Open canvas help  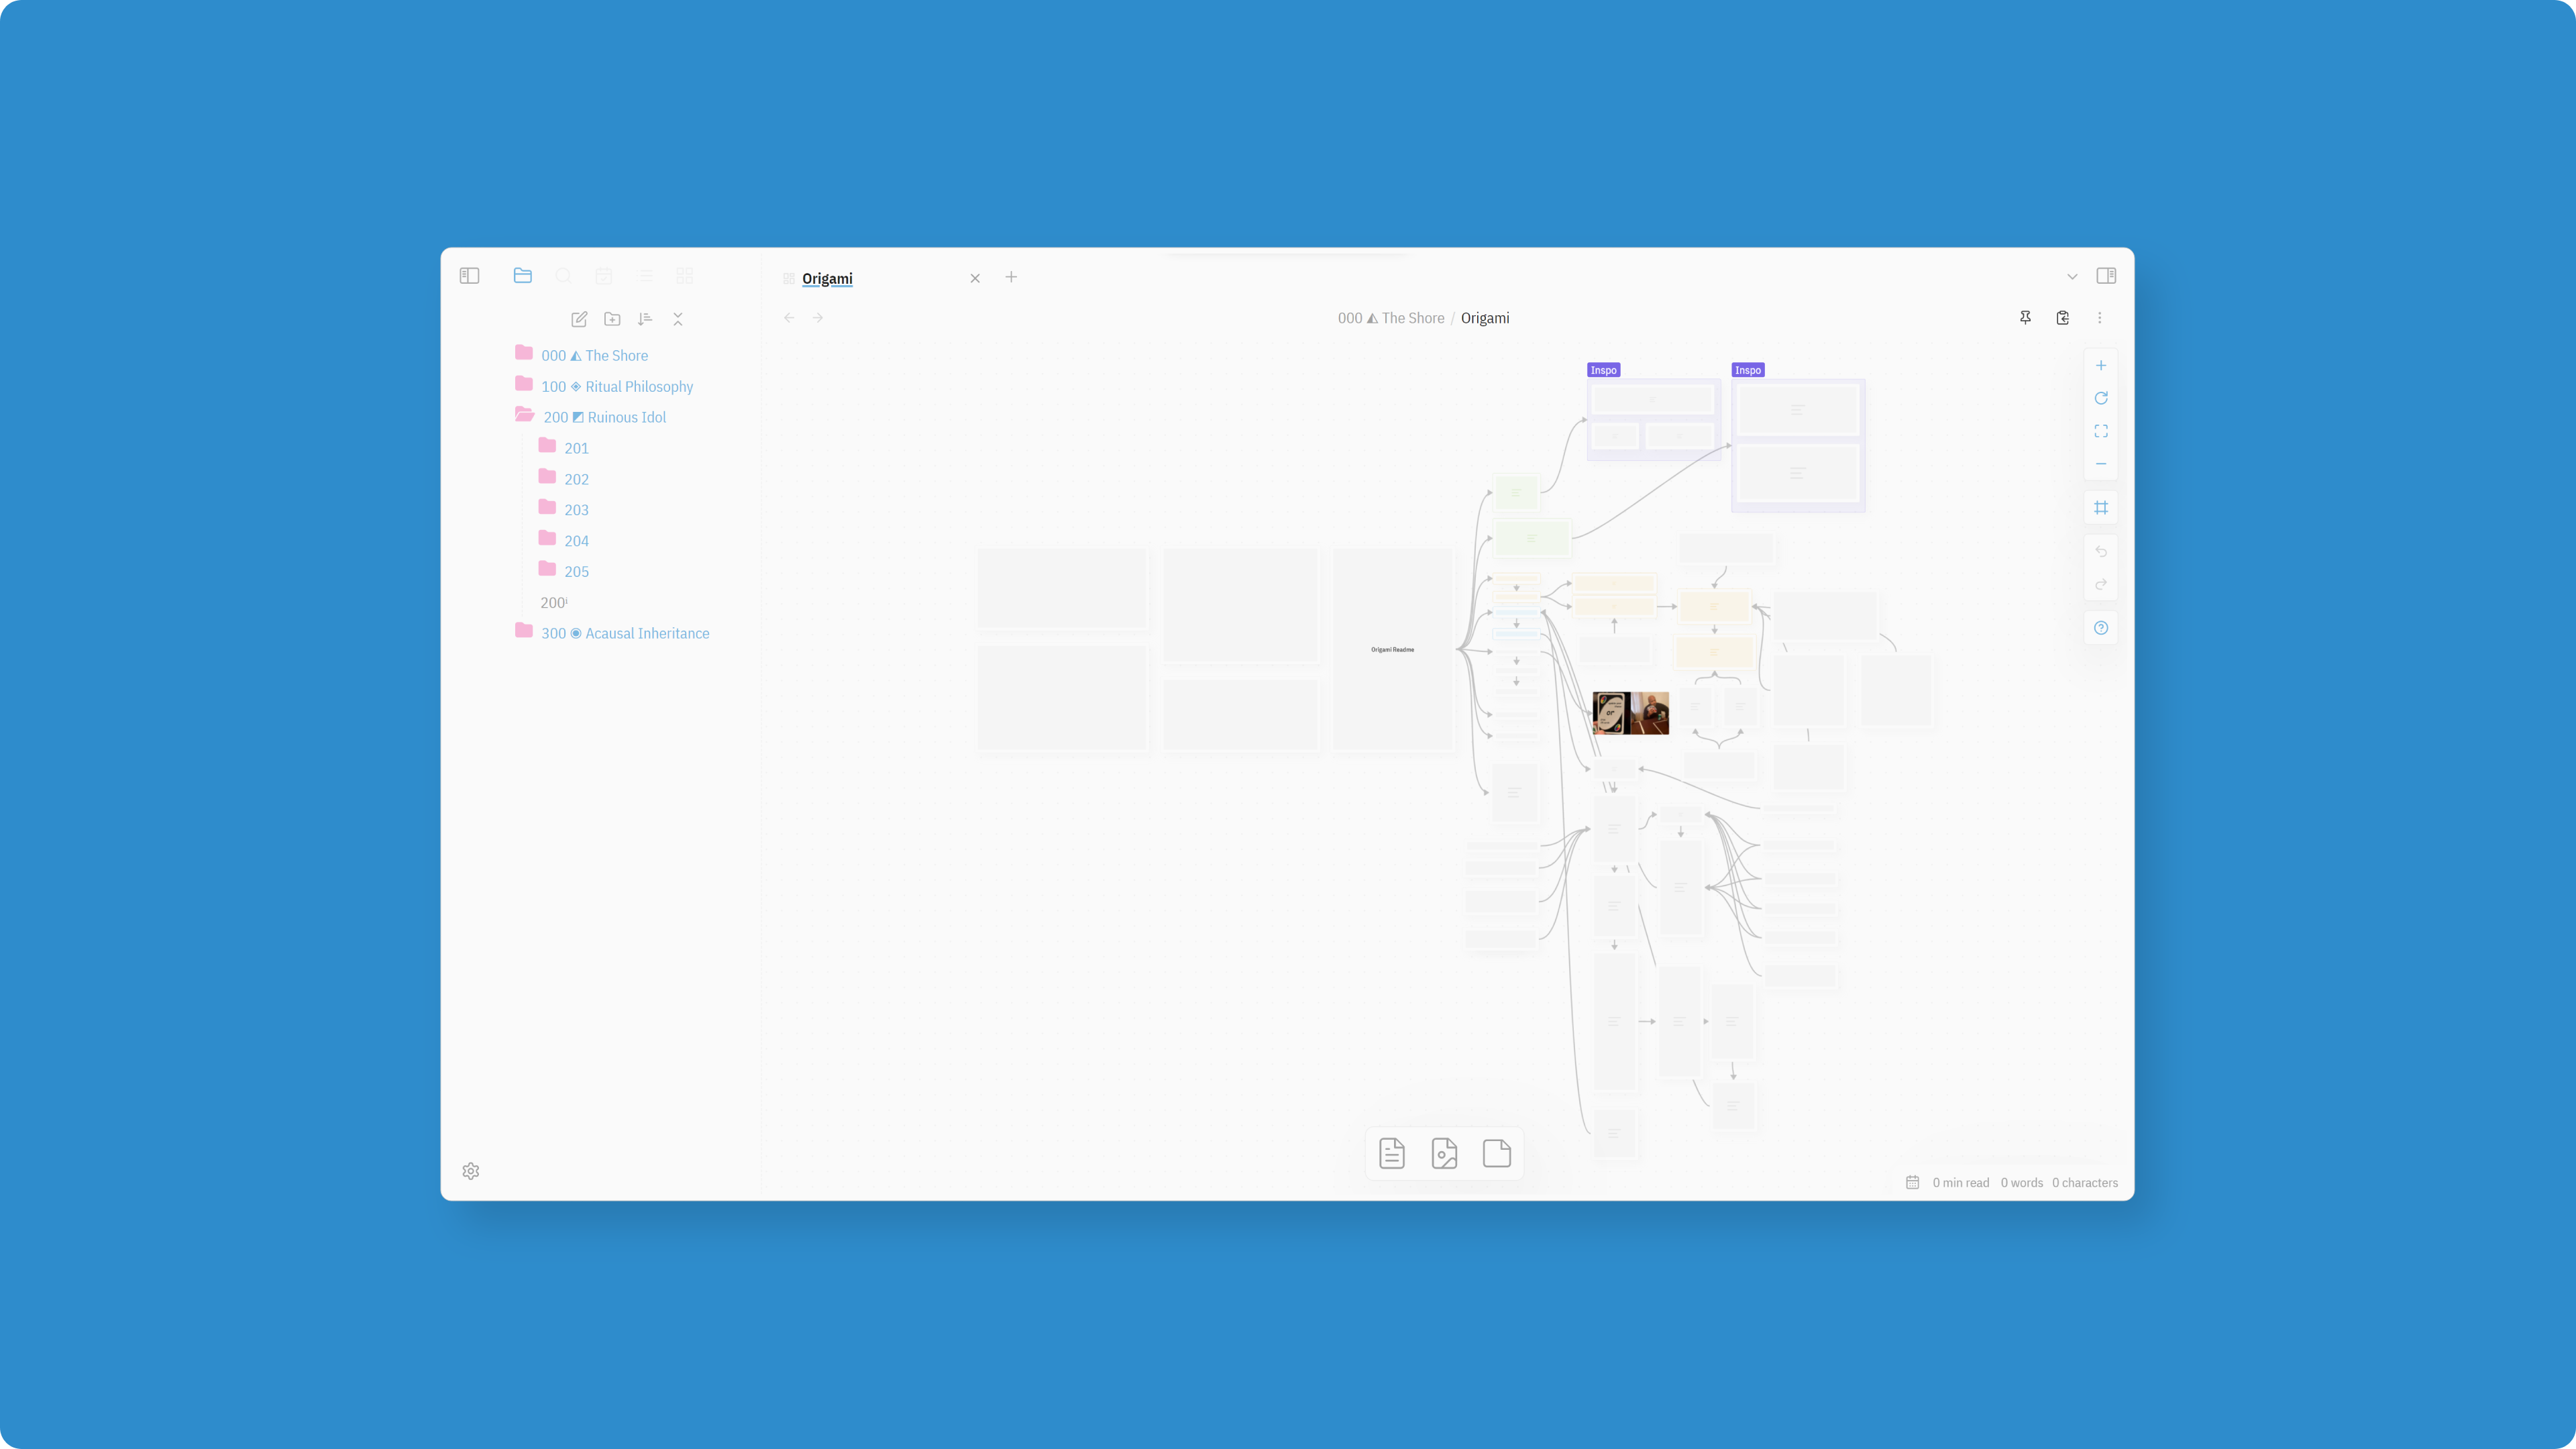coord(2101,628)
